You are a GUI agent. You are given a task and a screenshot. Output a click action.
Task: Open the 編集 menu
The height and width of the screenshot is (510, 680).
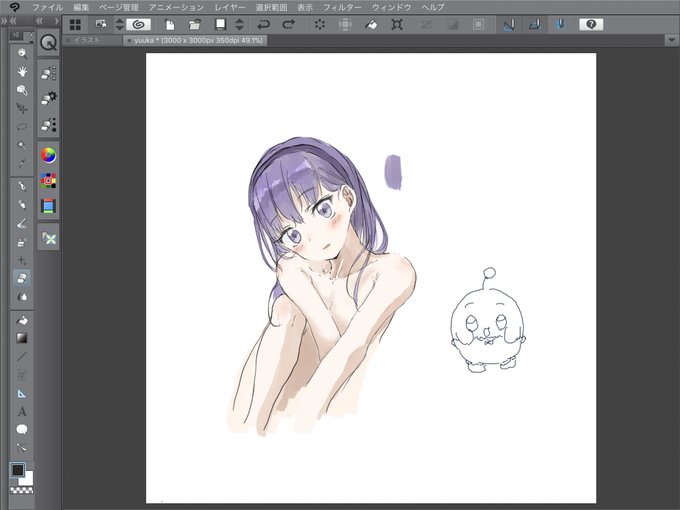coord(81,7)
